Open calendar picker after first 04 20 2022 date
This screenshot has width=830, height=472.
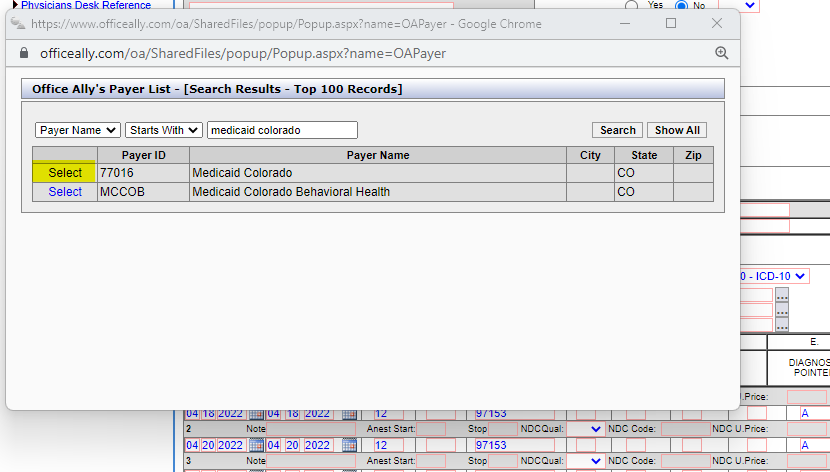[256, 445]
